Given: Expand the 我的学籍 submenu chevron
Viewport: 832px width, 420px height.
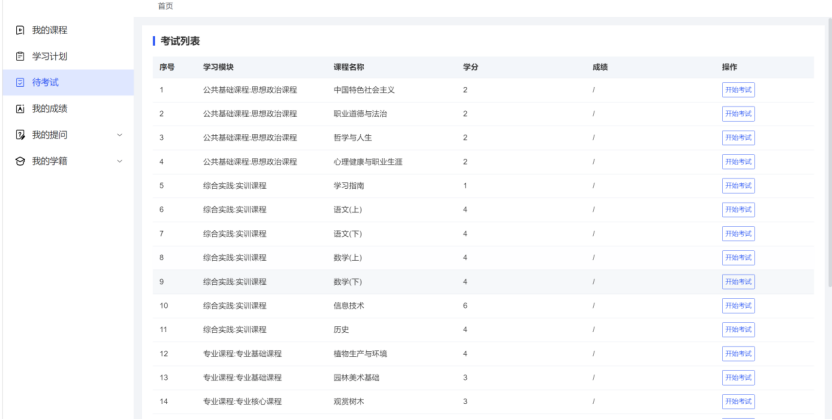Looking at the screenshot, I should point(120,161).
